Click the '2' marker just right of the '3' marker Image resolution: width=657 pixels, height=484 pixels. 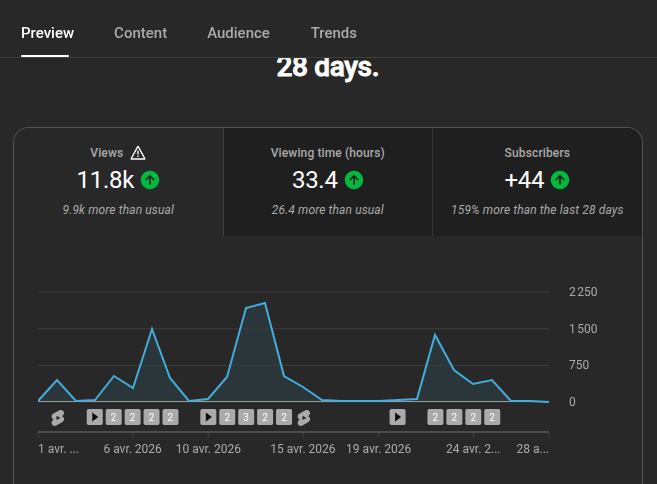point(265,417)
